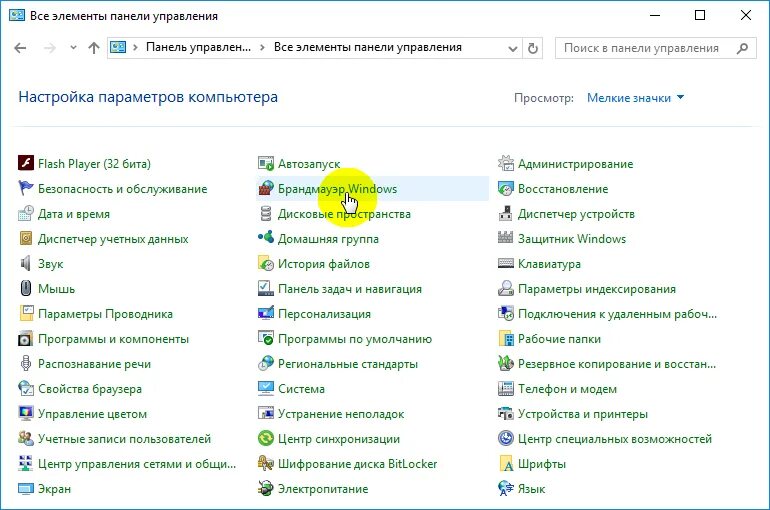Click Все элементы панели управления breadcrumb

[x=368, y=47]
